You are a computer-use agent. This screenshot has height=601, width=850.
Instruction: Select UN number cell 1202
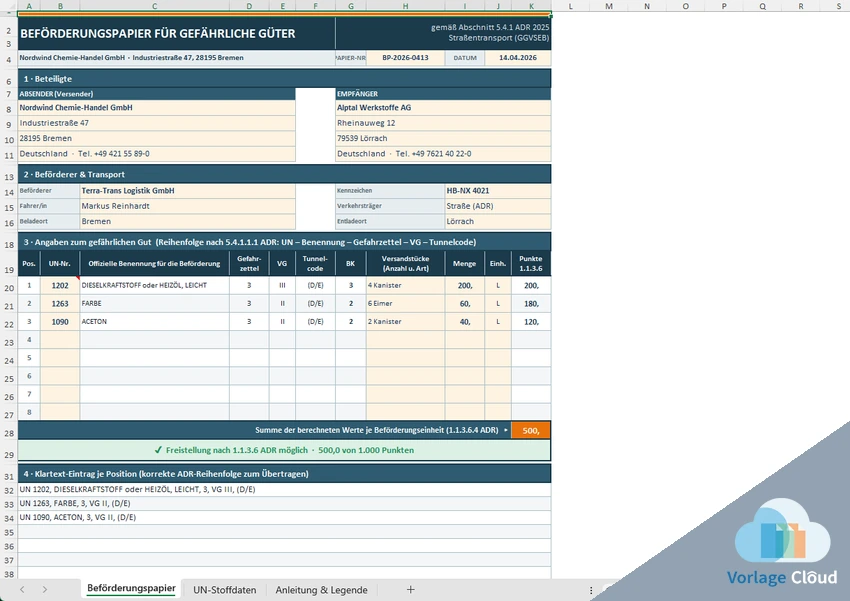pos(60,285)
